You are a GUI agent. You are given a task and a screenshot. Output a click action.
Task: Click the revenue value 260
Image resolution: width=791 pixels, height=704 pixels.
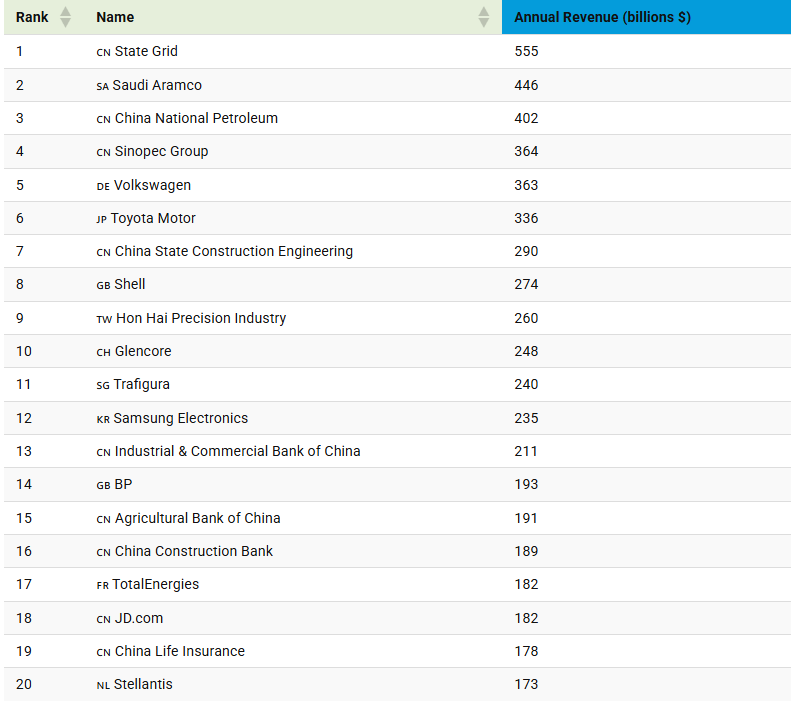(526, 318)
